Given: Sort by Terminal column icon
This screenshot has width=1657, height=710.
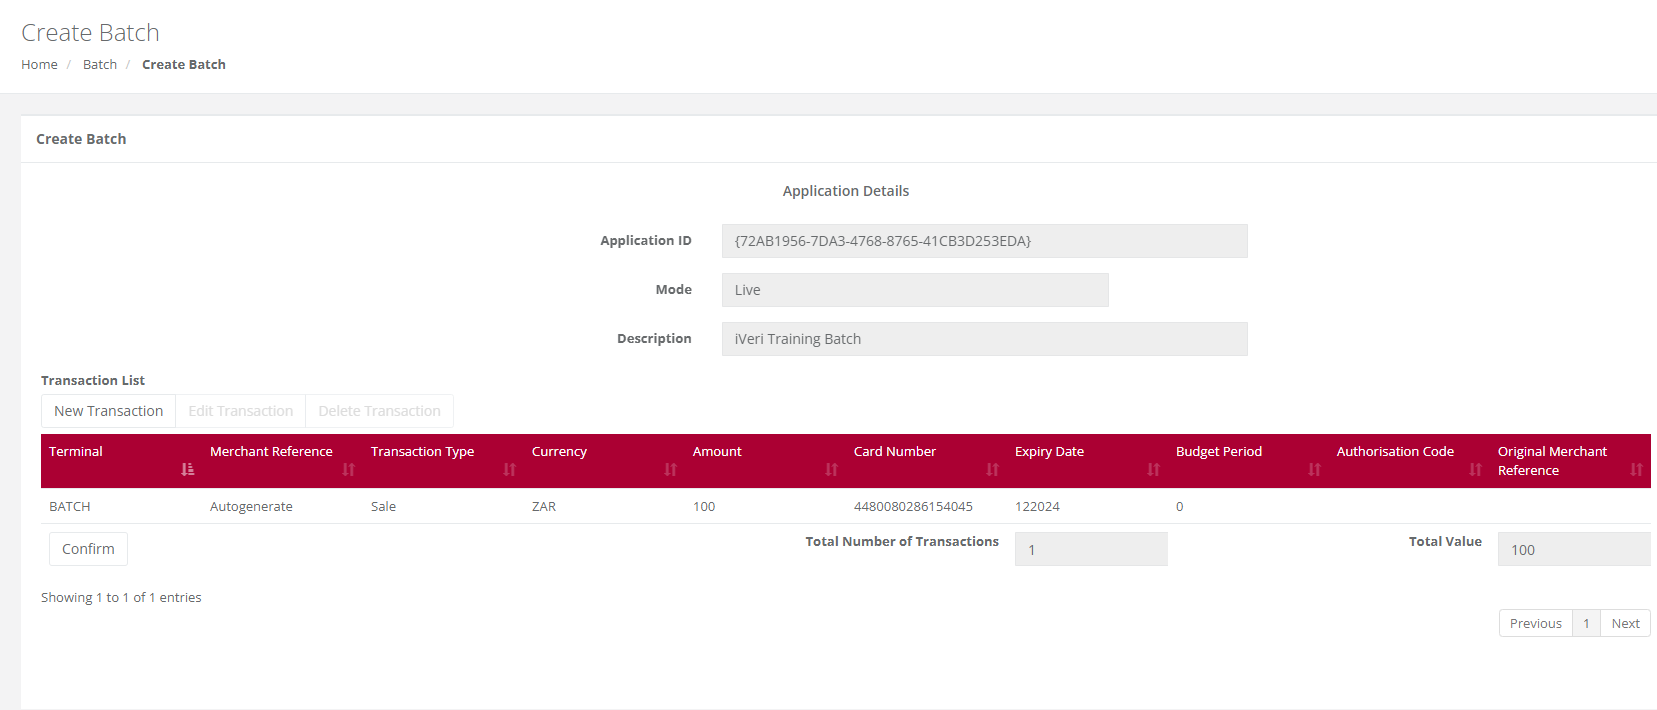Looking at the screenshot, I should point(188,469).
